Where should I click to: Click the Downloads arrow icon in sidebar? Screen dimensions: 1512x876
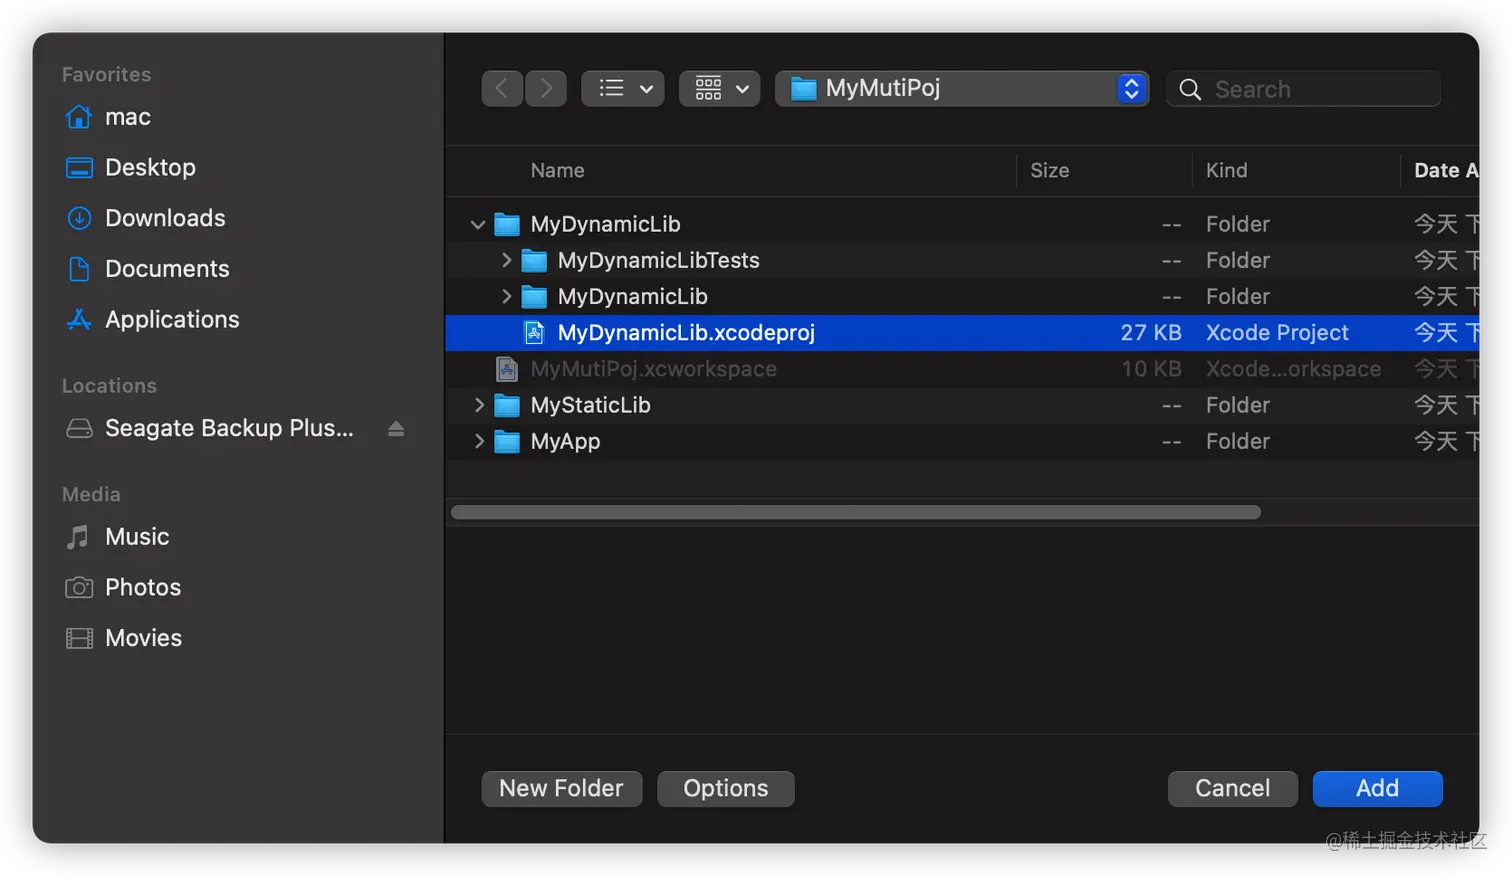pyautogui.click(x=79, y=218)
